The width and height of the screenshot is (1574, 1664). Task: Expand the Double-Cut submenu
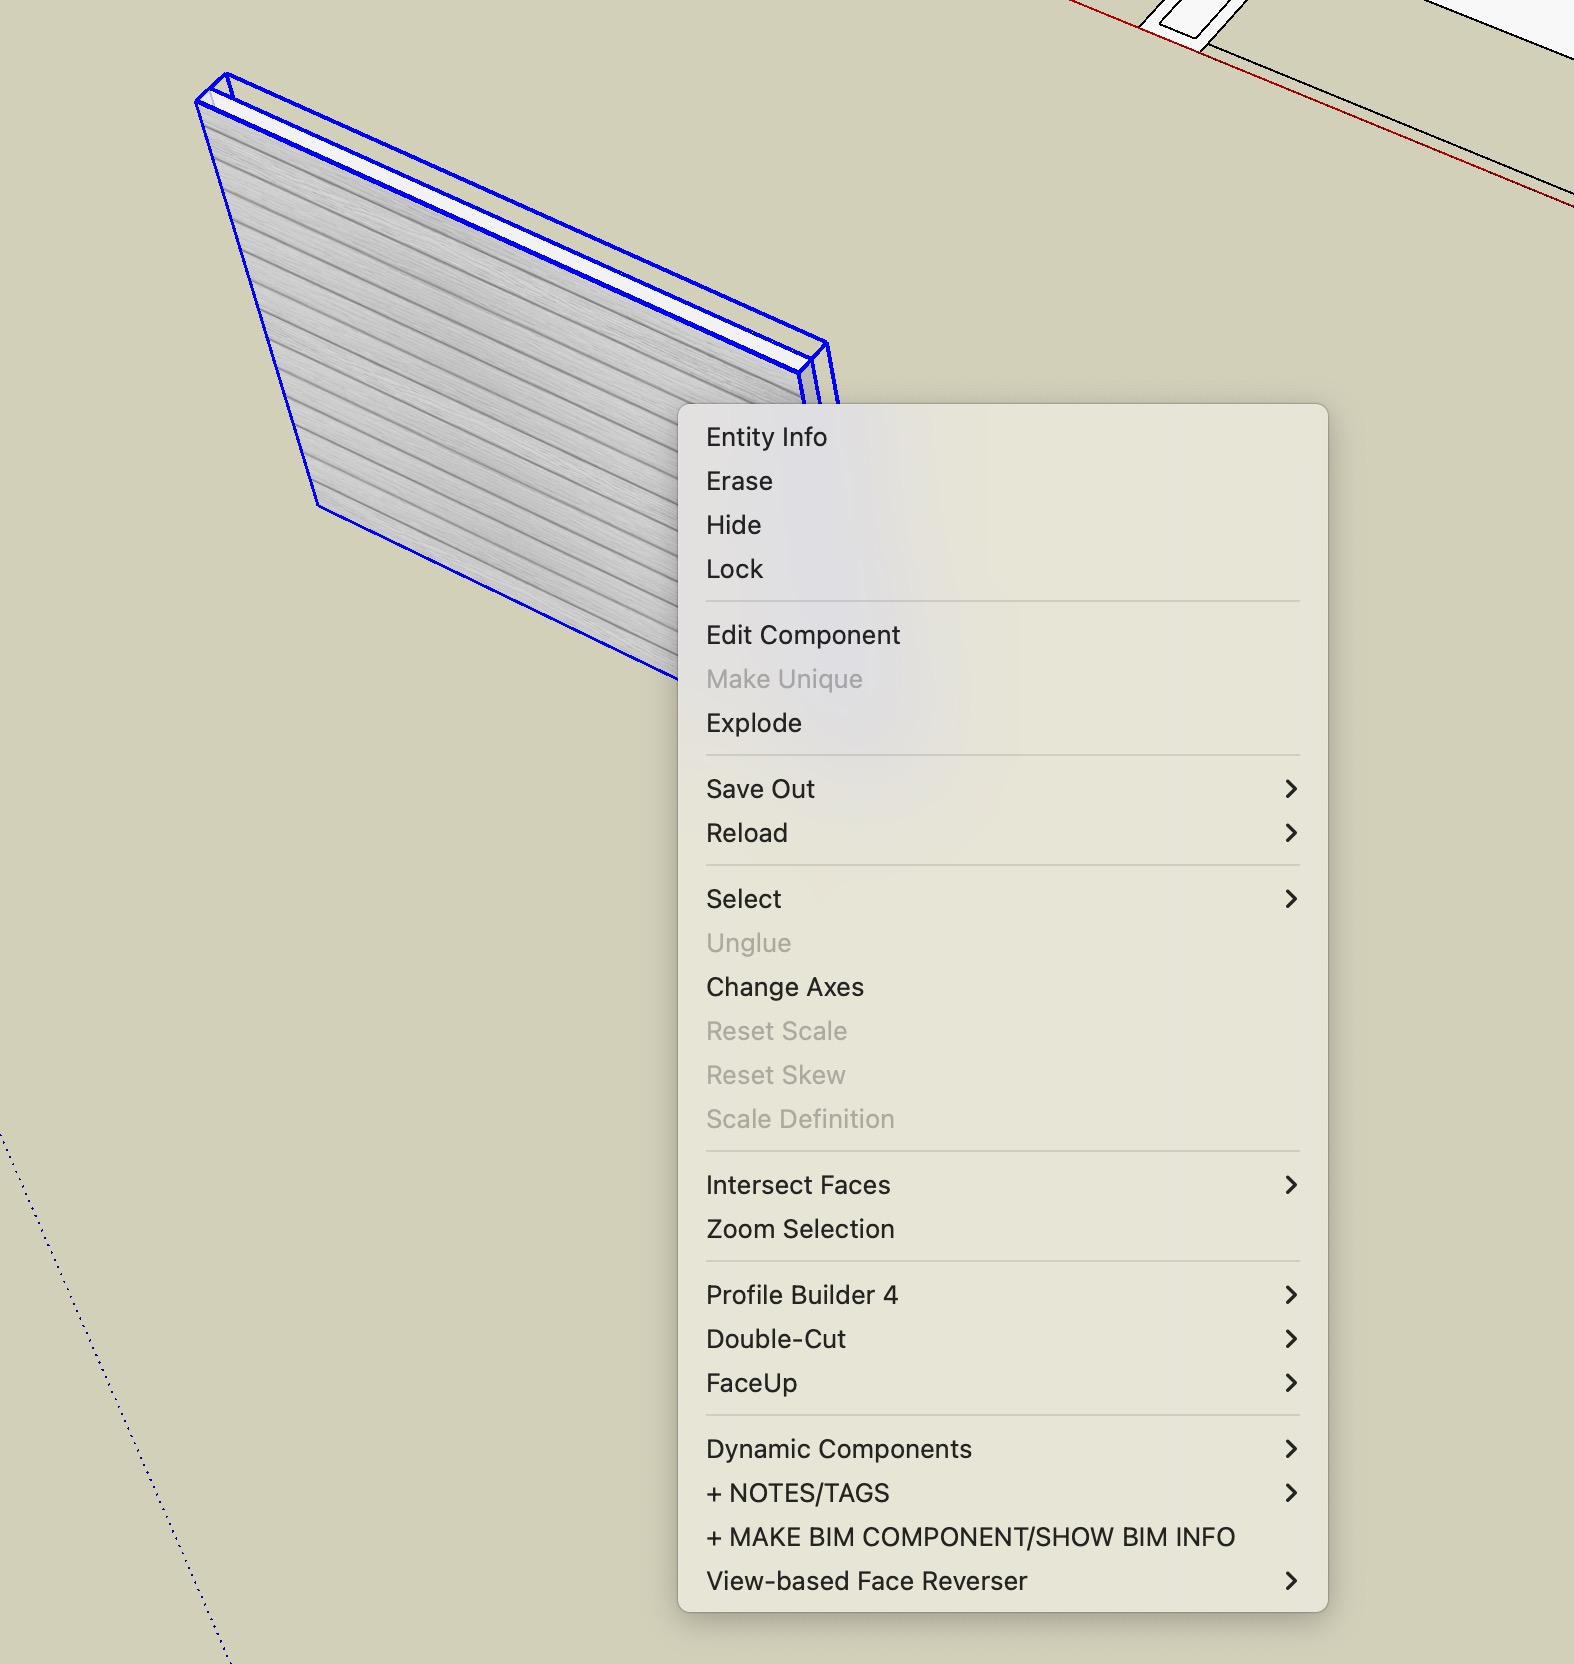coord(775,1339)
